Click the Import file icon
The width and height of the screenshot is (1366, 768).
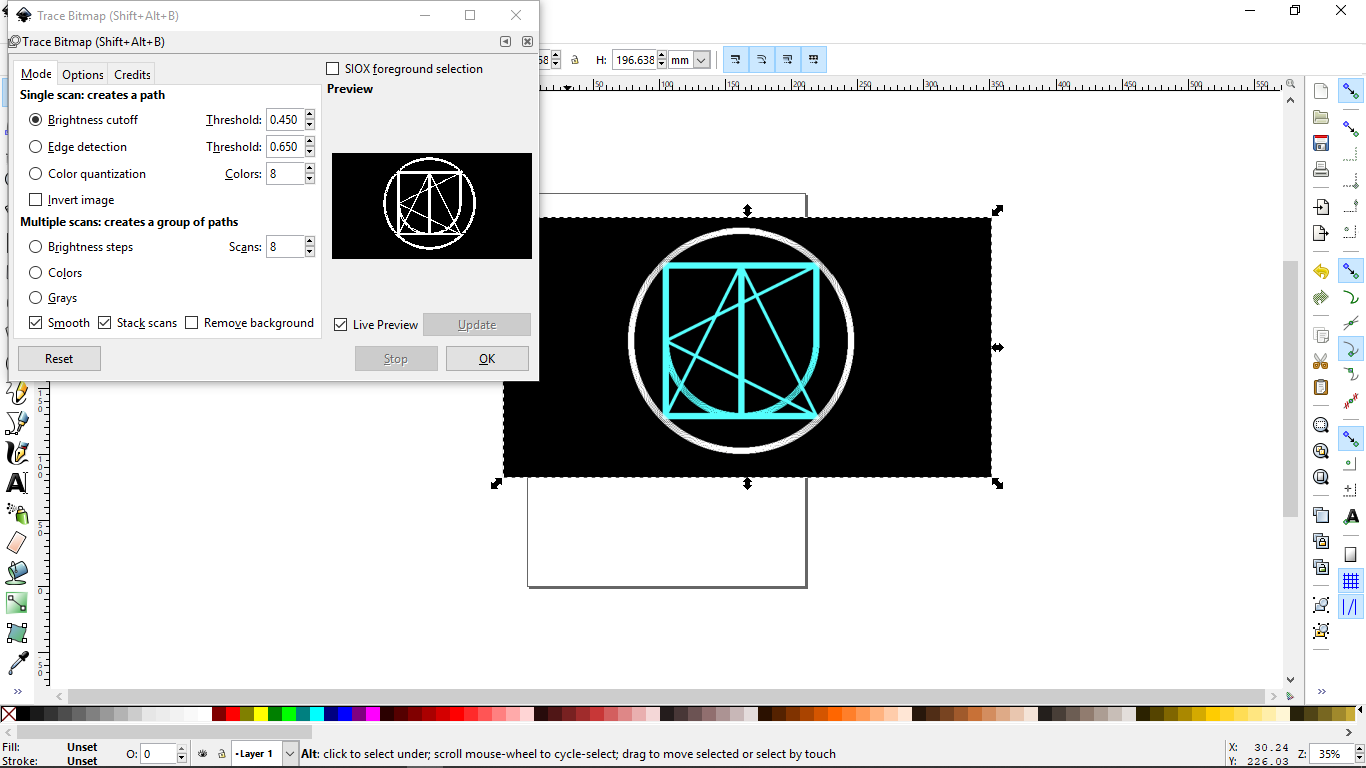(1321, 207)
